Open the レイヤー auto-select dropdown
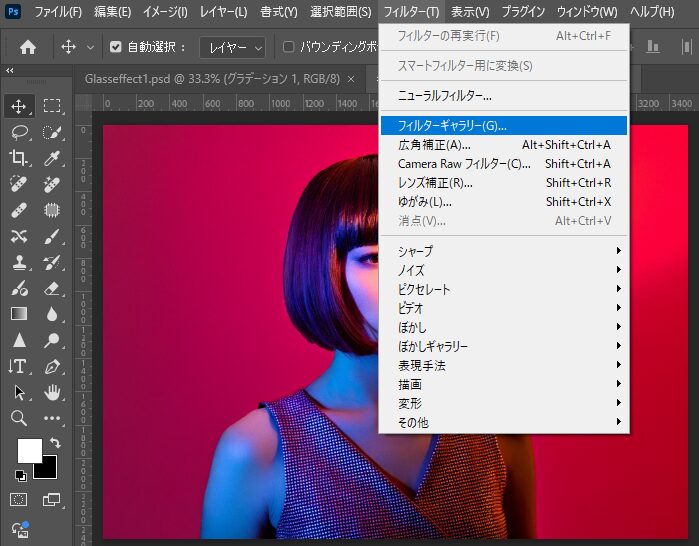The width and height of the screenshot is (699, 546). coord(233,47)
